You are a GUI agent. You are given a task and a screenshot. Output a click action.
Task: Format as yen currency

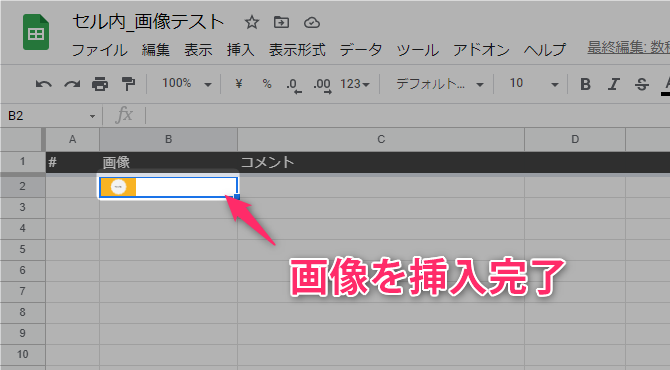[x=239, y=84]
